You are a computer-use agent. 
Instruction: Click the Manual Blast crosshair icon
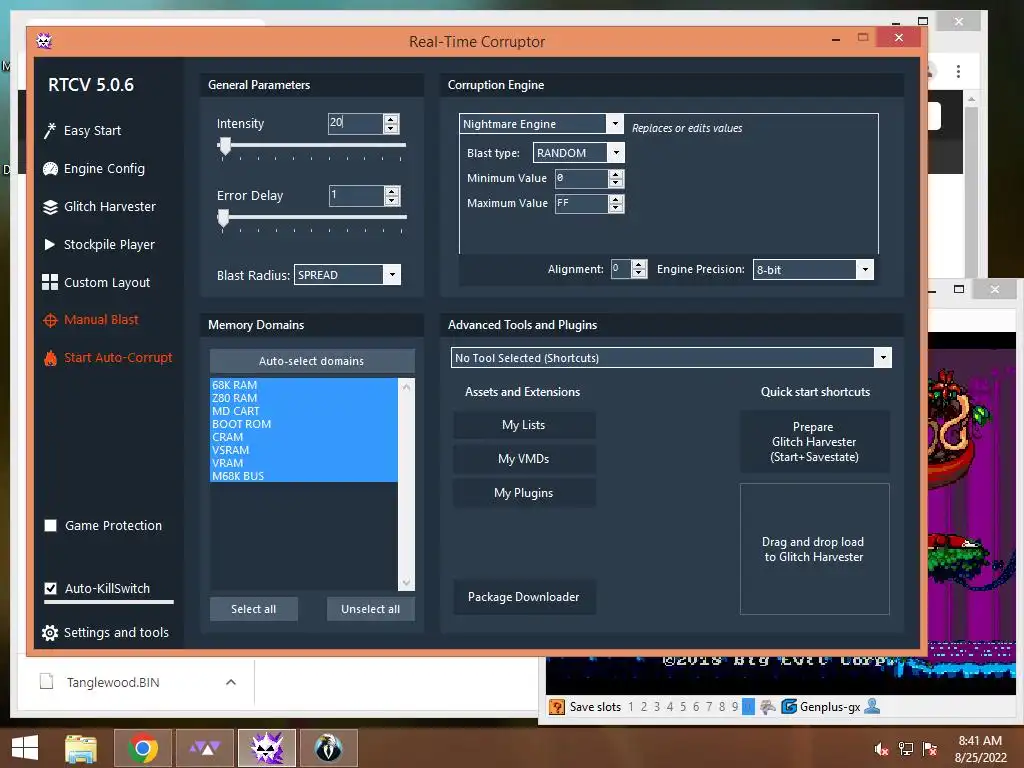click(50, 320)
